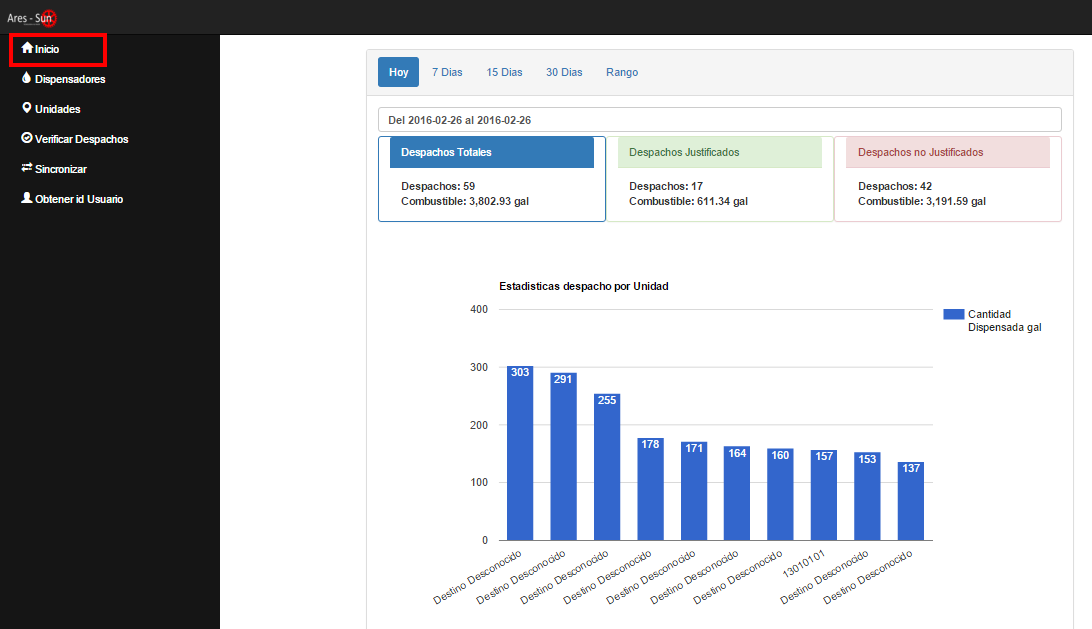
Task: Open the 30 Dias view
Action: (564, 71)
